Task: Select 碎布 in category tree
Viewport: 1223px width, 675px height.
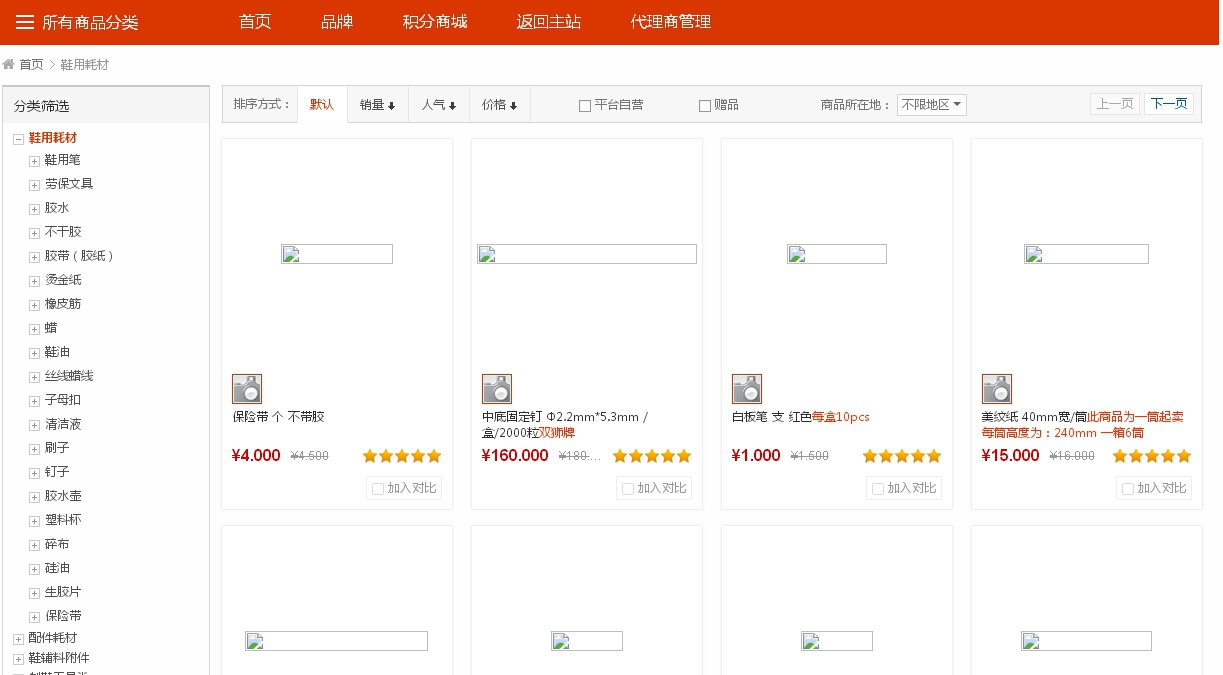Action: 57,544
